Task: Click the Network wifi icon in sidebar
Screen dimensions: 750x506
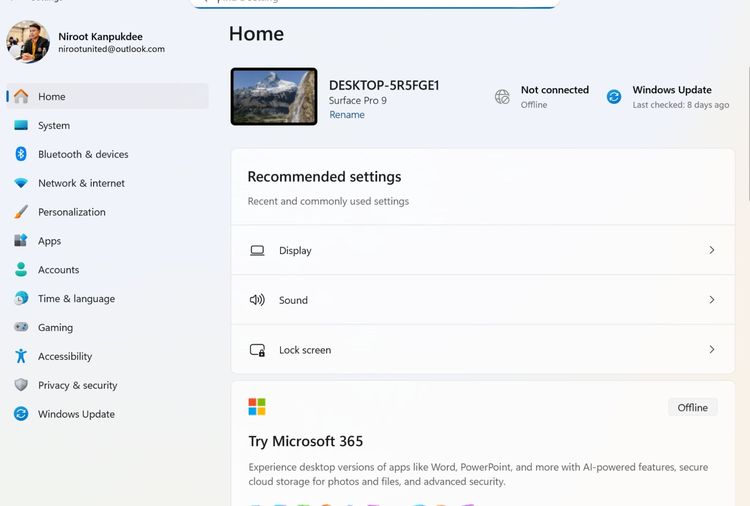Action: point(21,183)
